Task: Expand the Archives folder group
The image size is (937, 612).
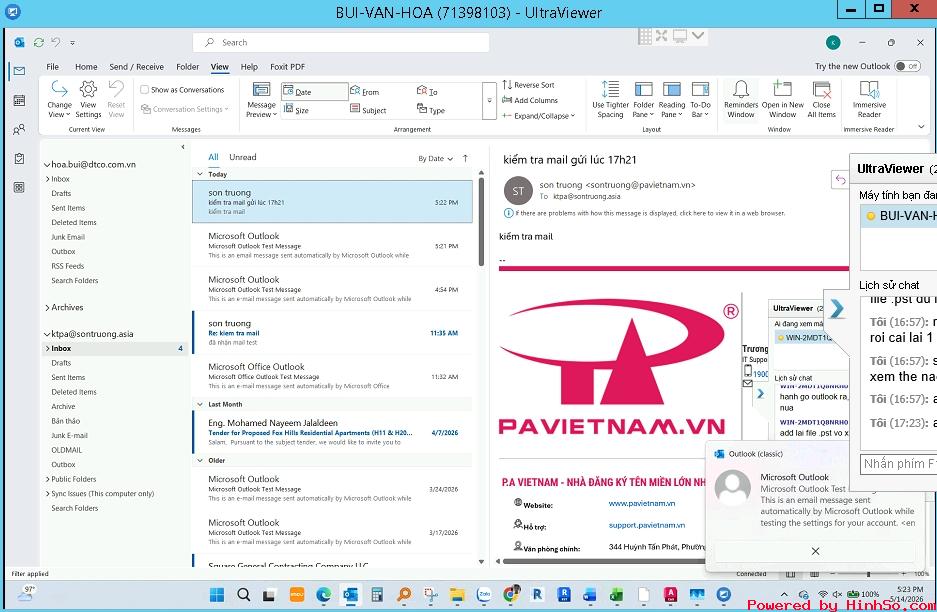Action: tap(47, 308)
